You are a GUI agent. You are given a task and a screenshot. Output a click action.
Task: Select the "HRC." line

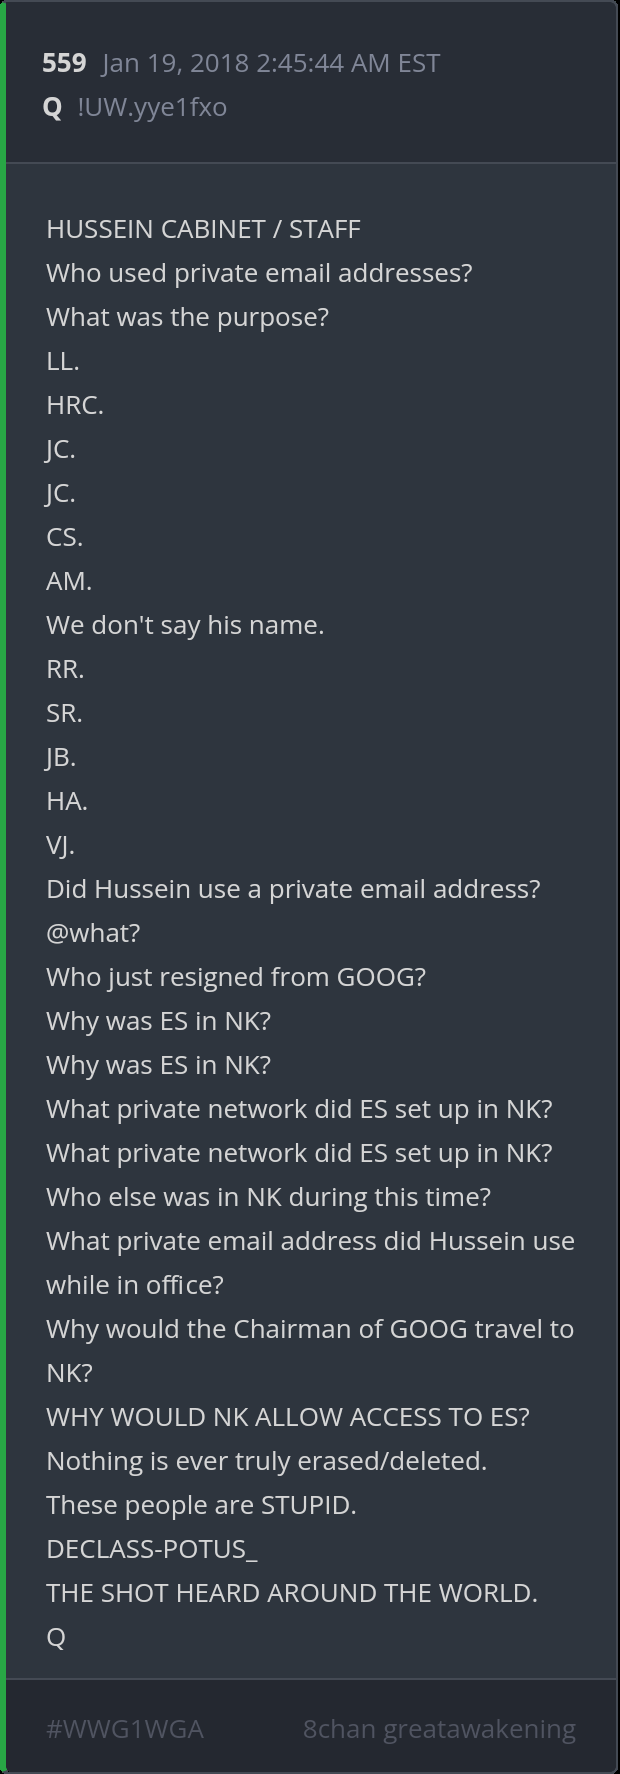click(x=75, y=405)
